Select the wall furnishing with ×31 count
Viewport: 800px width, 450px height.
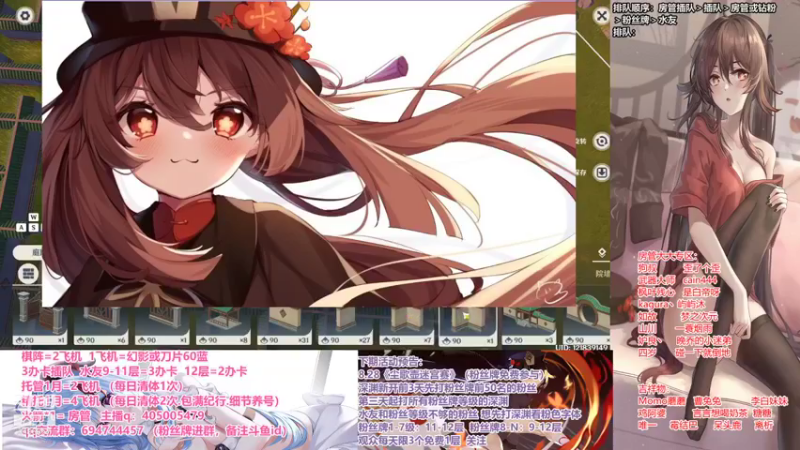tap(284, 327)
